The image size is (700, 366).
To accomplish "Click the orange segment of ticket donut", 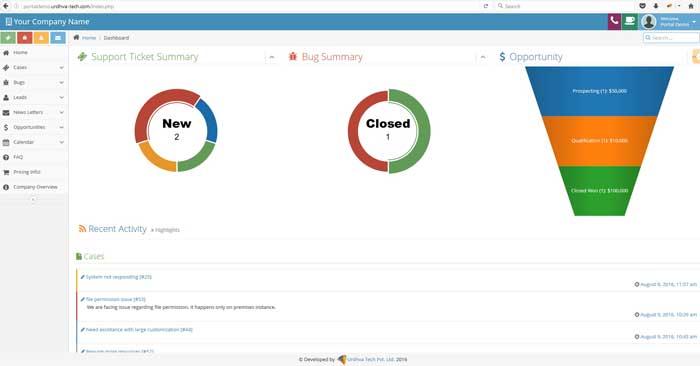I will (156, 159).
